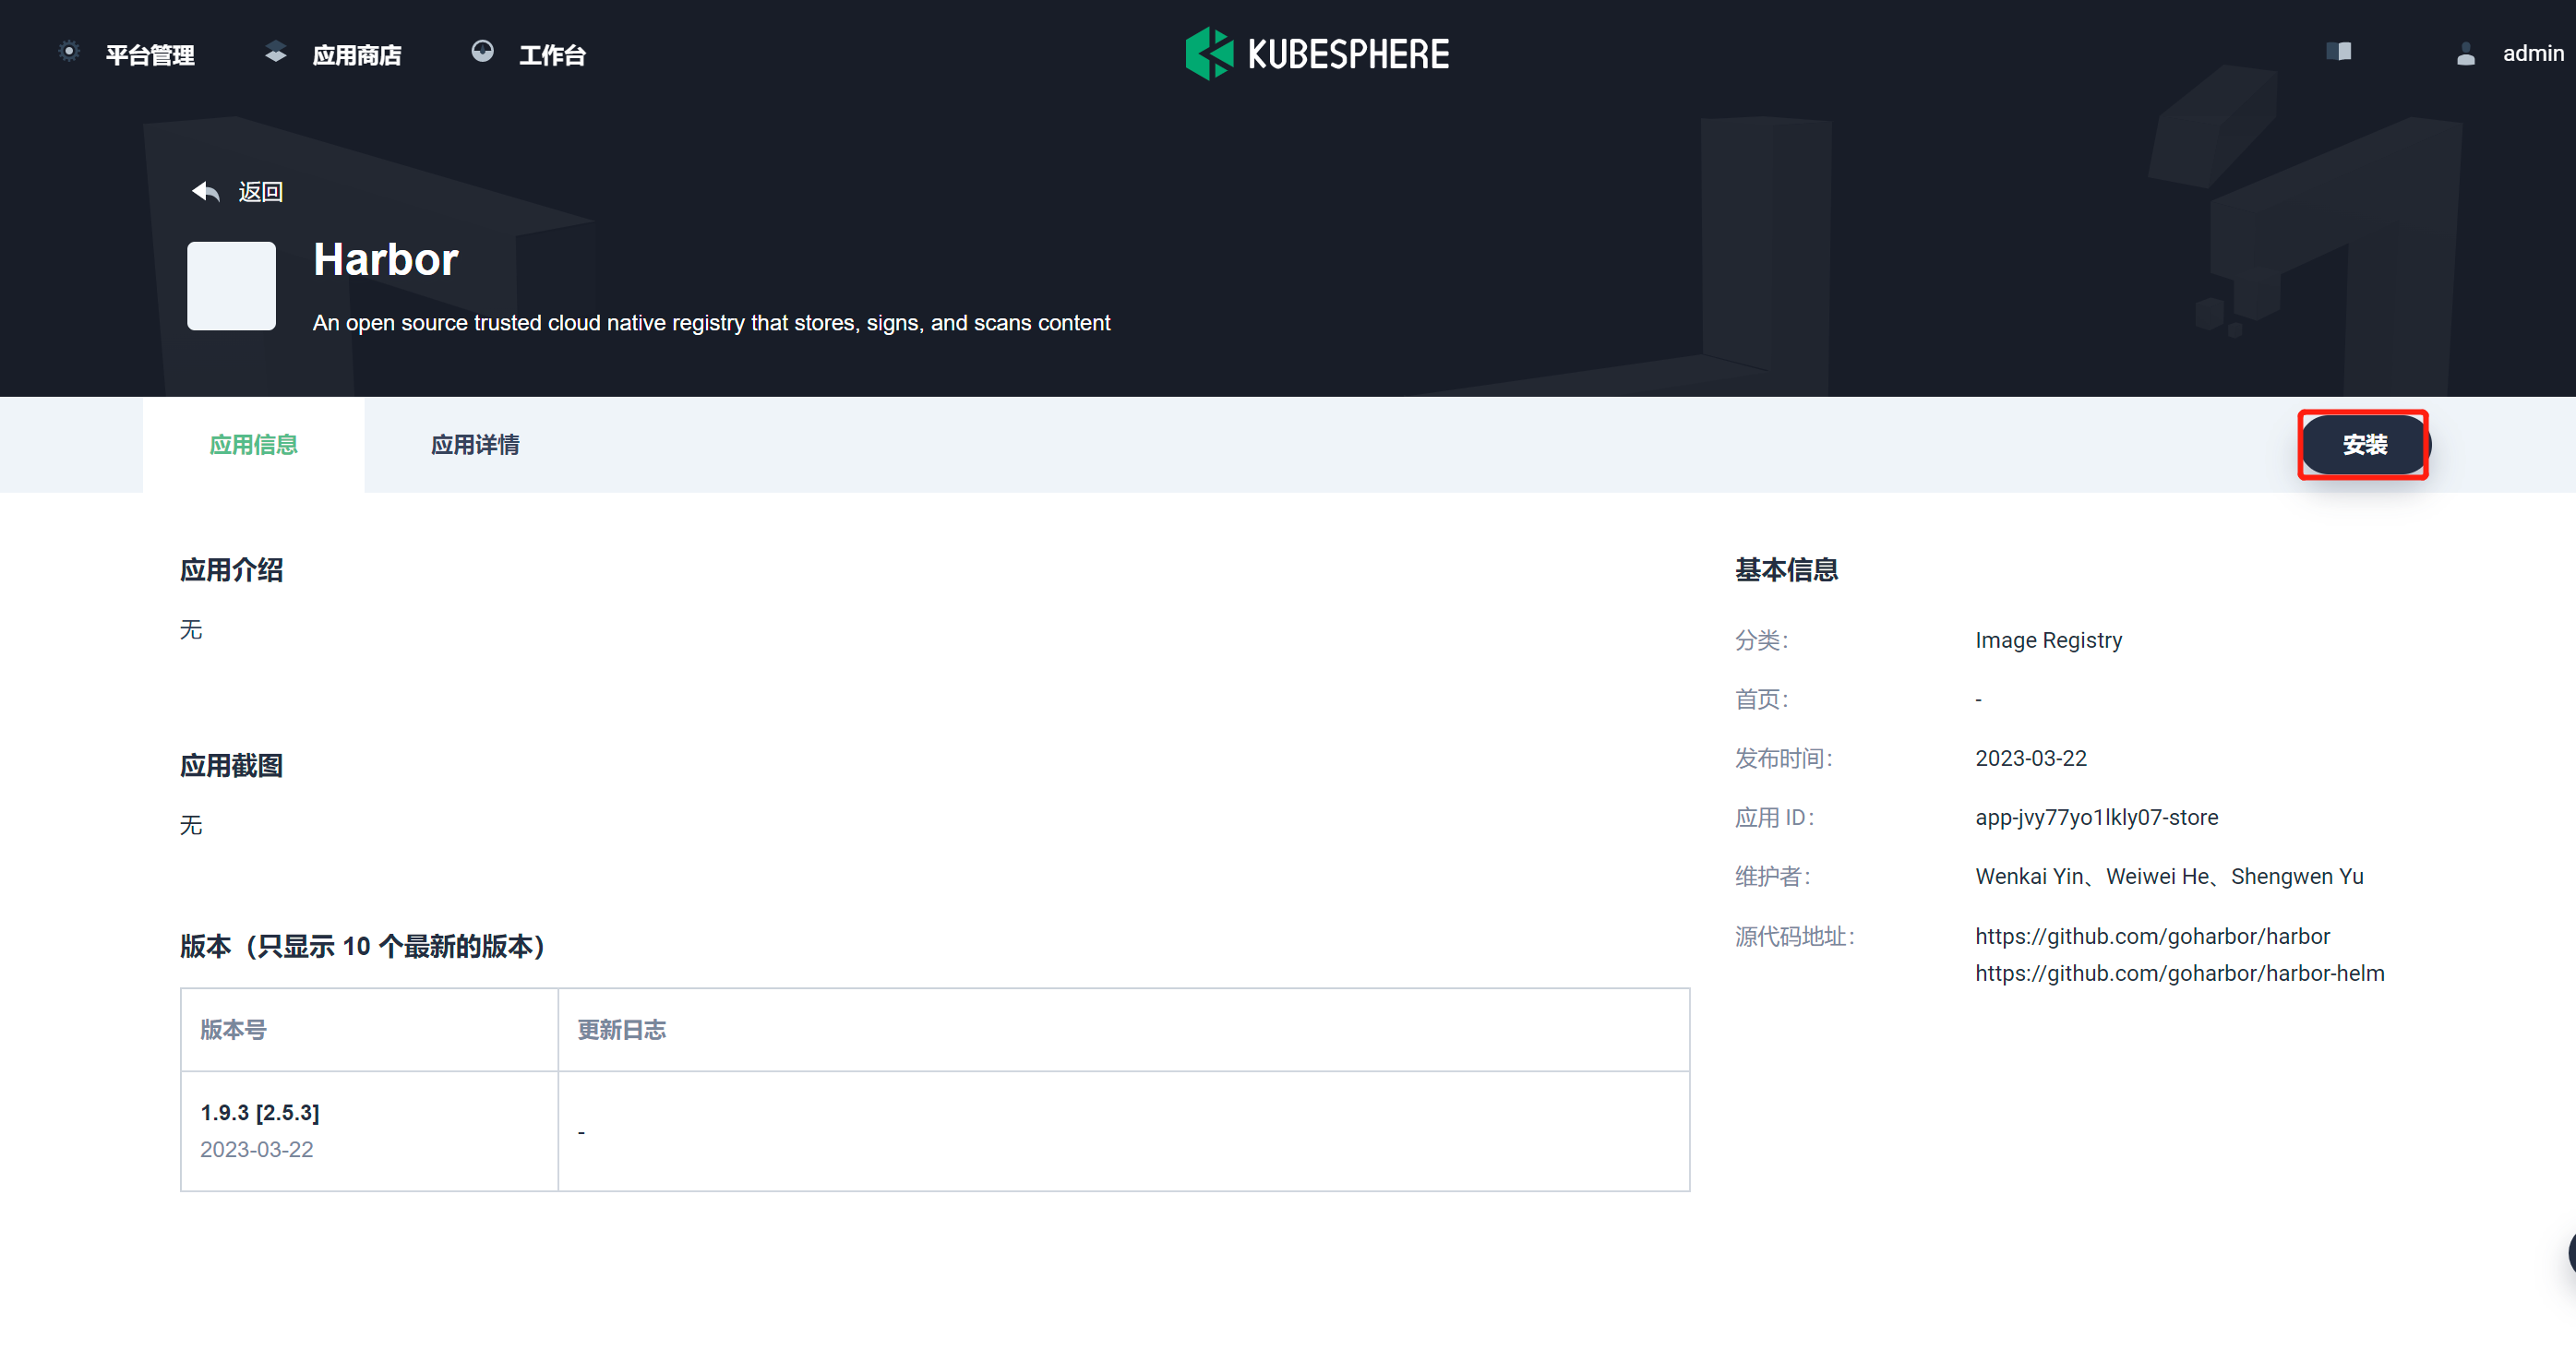Click the Harbor app logo thumbnail

(231, 286)
